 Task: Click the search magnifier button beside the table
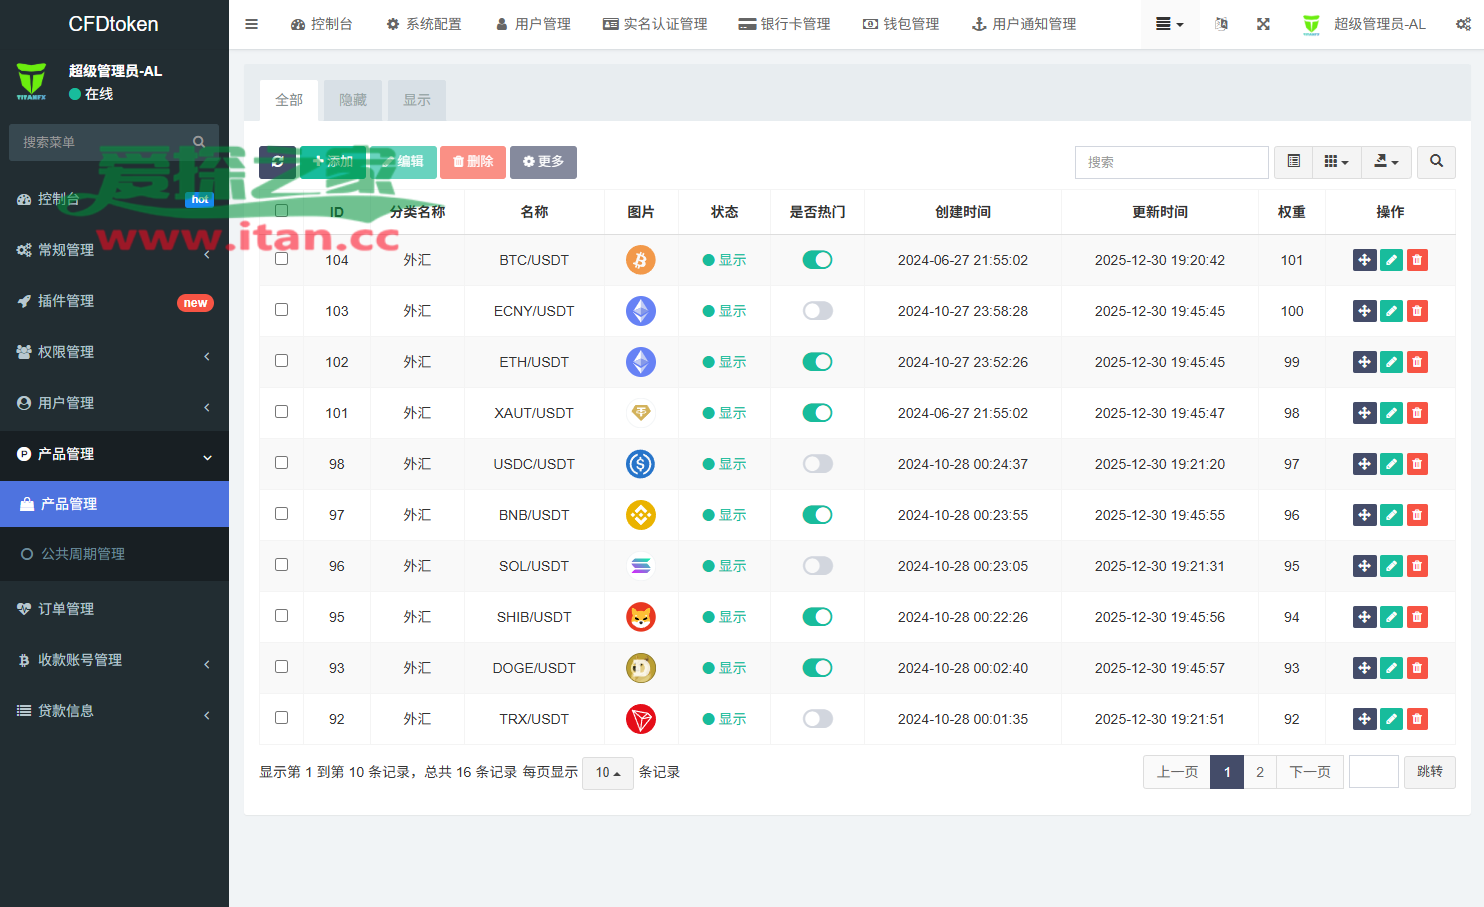pos(1436,162)
